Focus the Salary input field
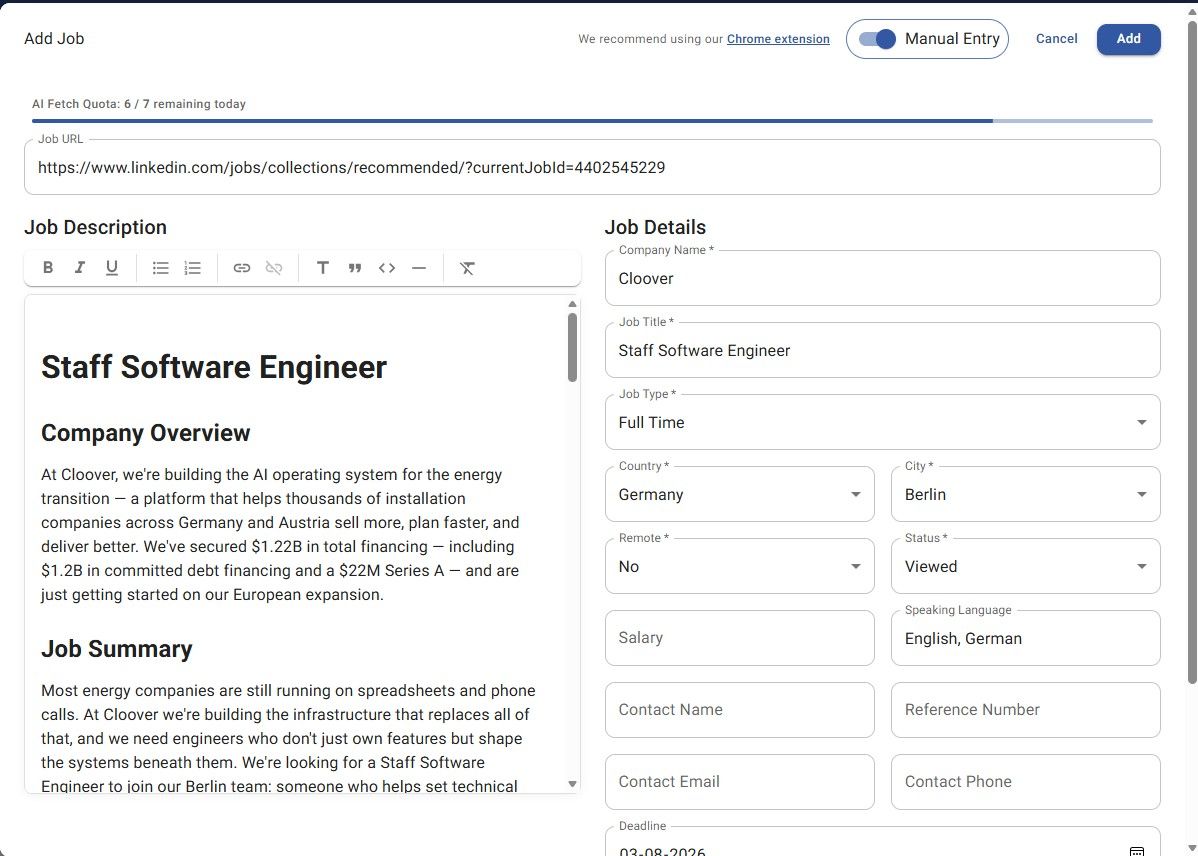Image resolution: width=1198 pixels, height=856 pixels. tap(740, 638)
